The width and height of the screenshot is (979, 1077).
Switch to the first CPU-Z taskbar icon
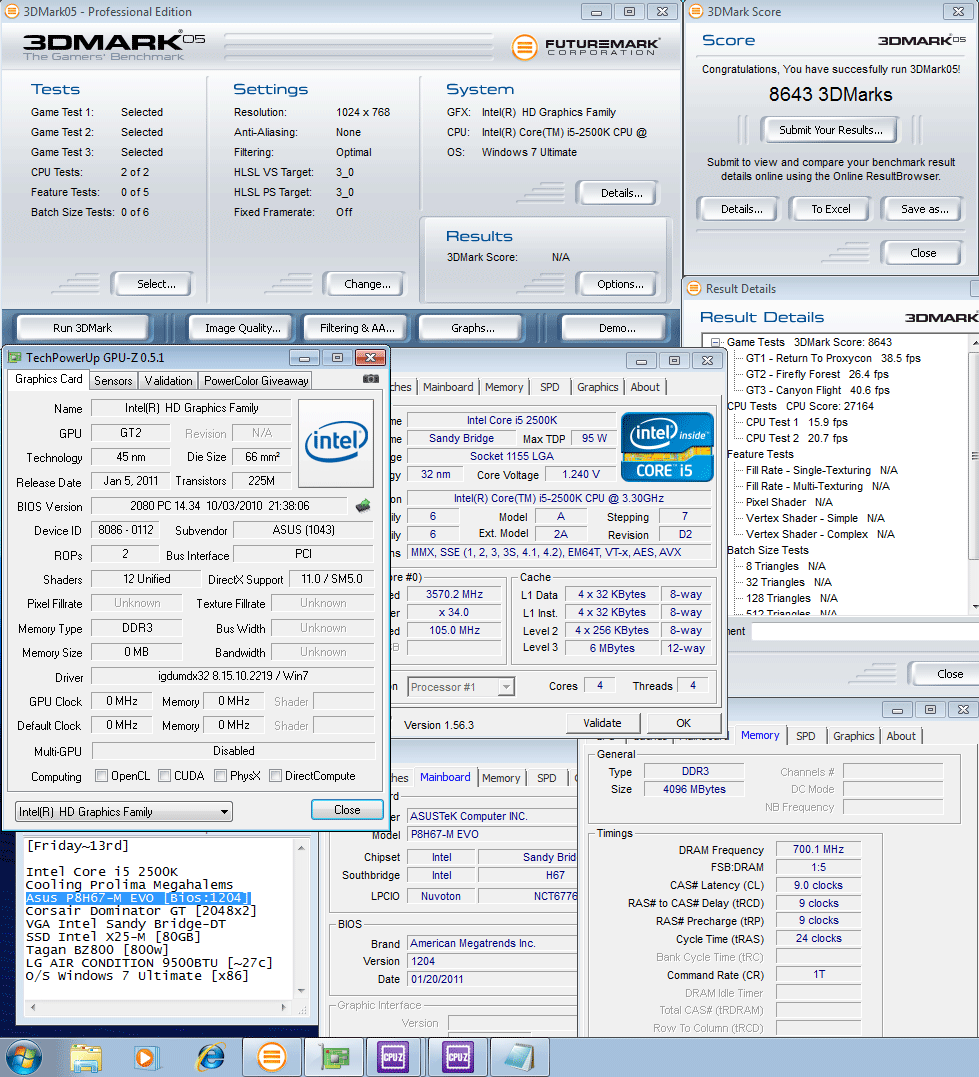click(x=393, y=1057)
